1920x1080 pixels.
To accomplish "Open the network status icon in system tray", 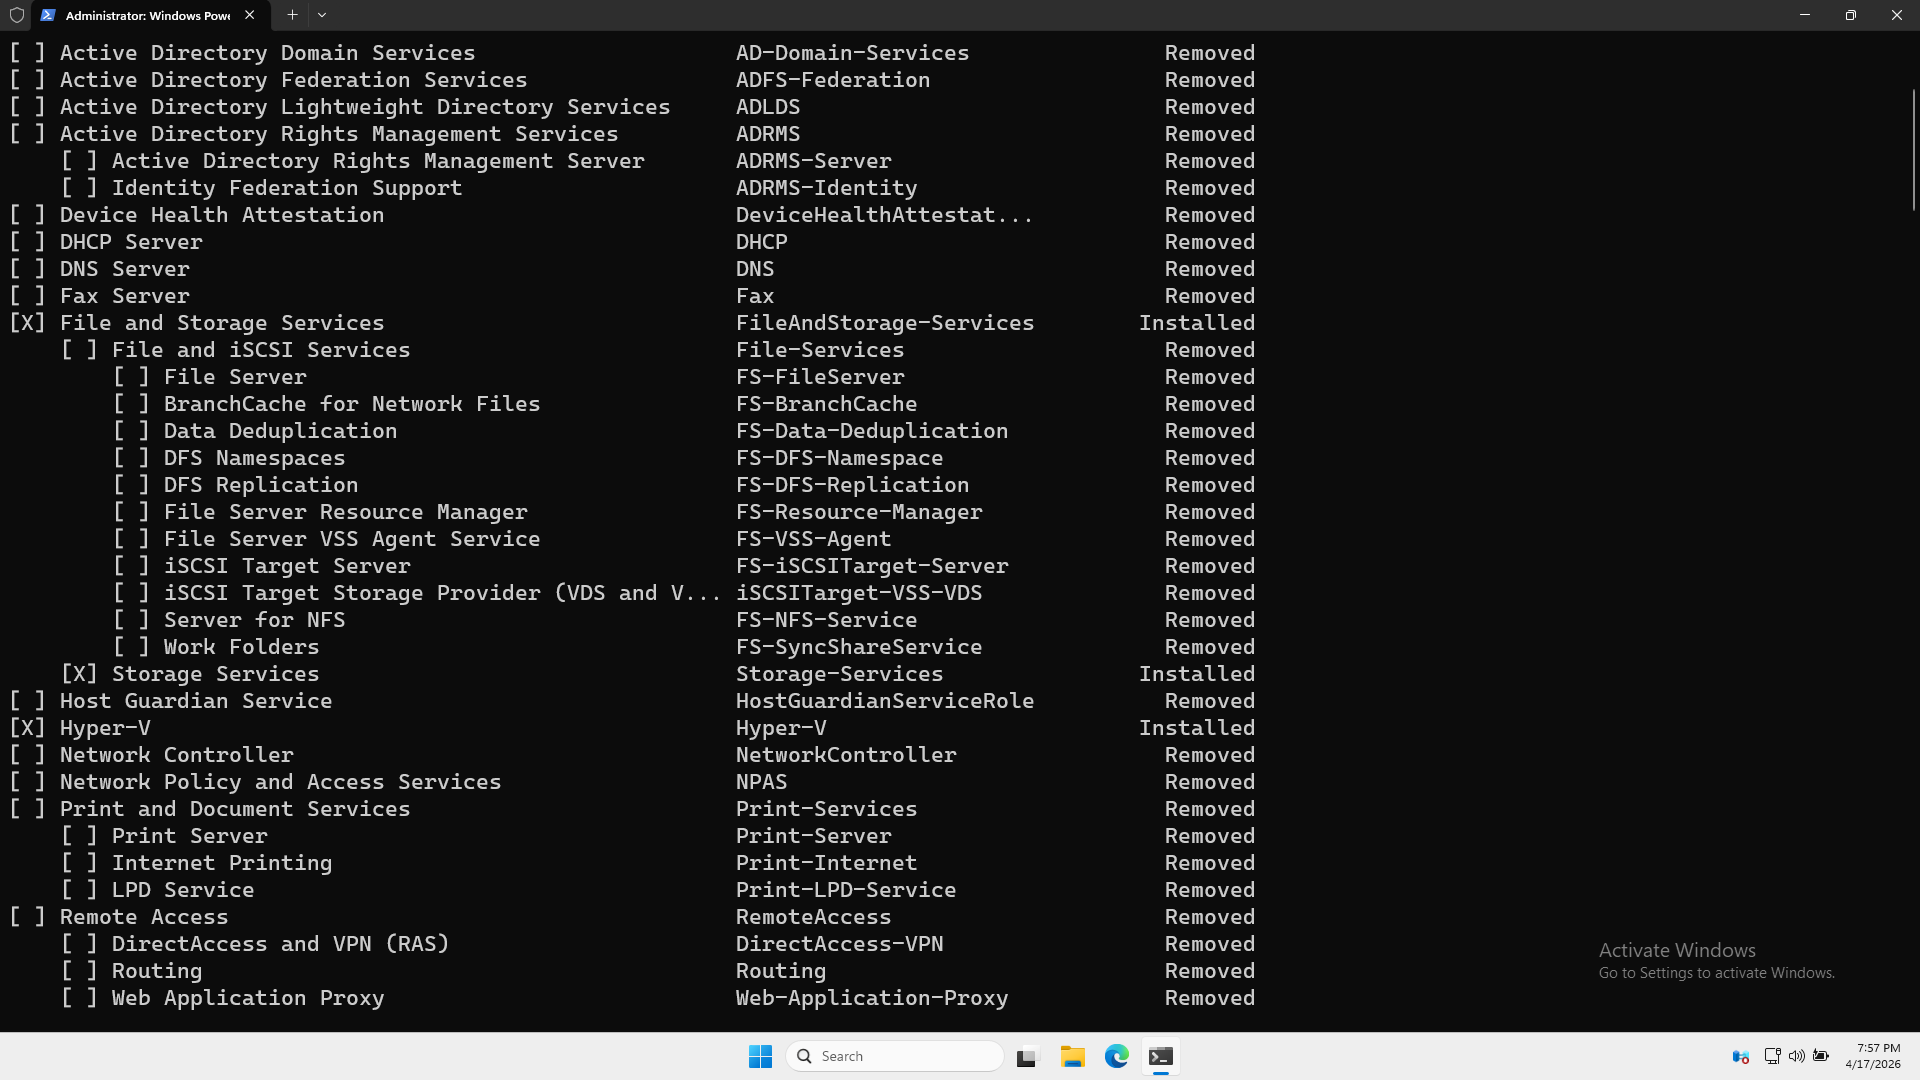I will click(x=1772, y=1056).
